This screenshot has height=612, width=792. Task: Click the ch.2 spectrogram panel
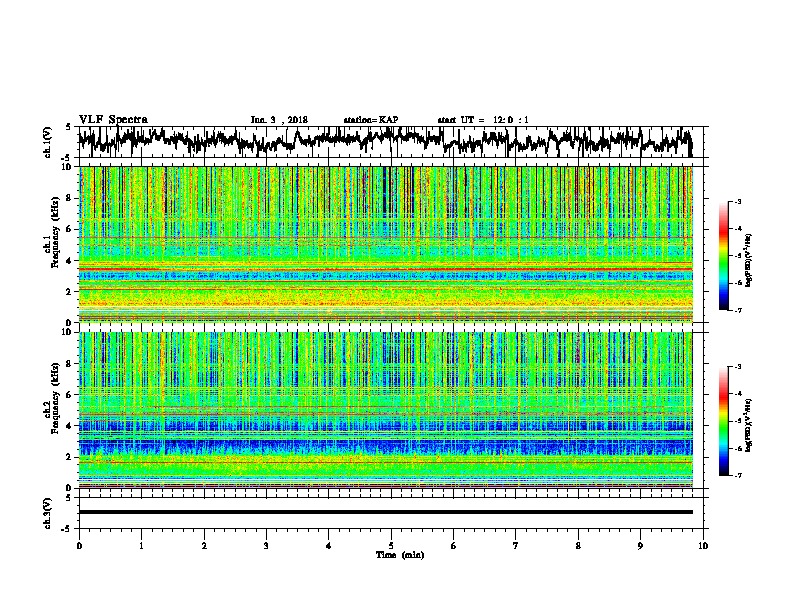pyautogui.click(x=386, y=410)
